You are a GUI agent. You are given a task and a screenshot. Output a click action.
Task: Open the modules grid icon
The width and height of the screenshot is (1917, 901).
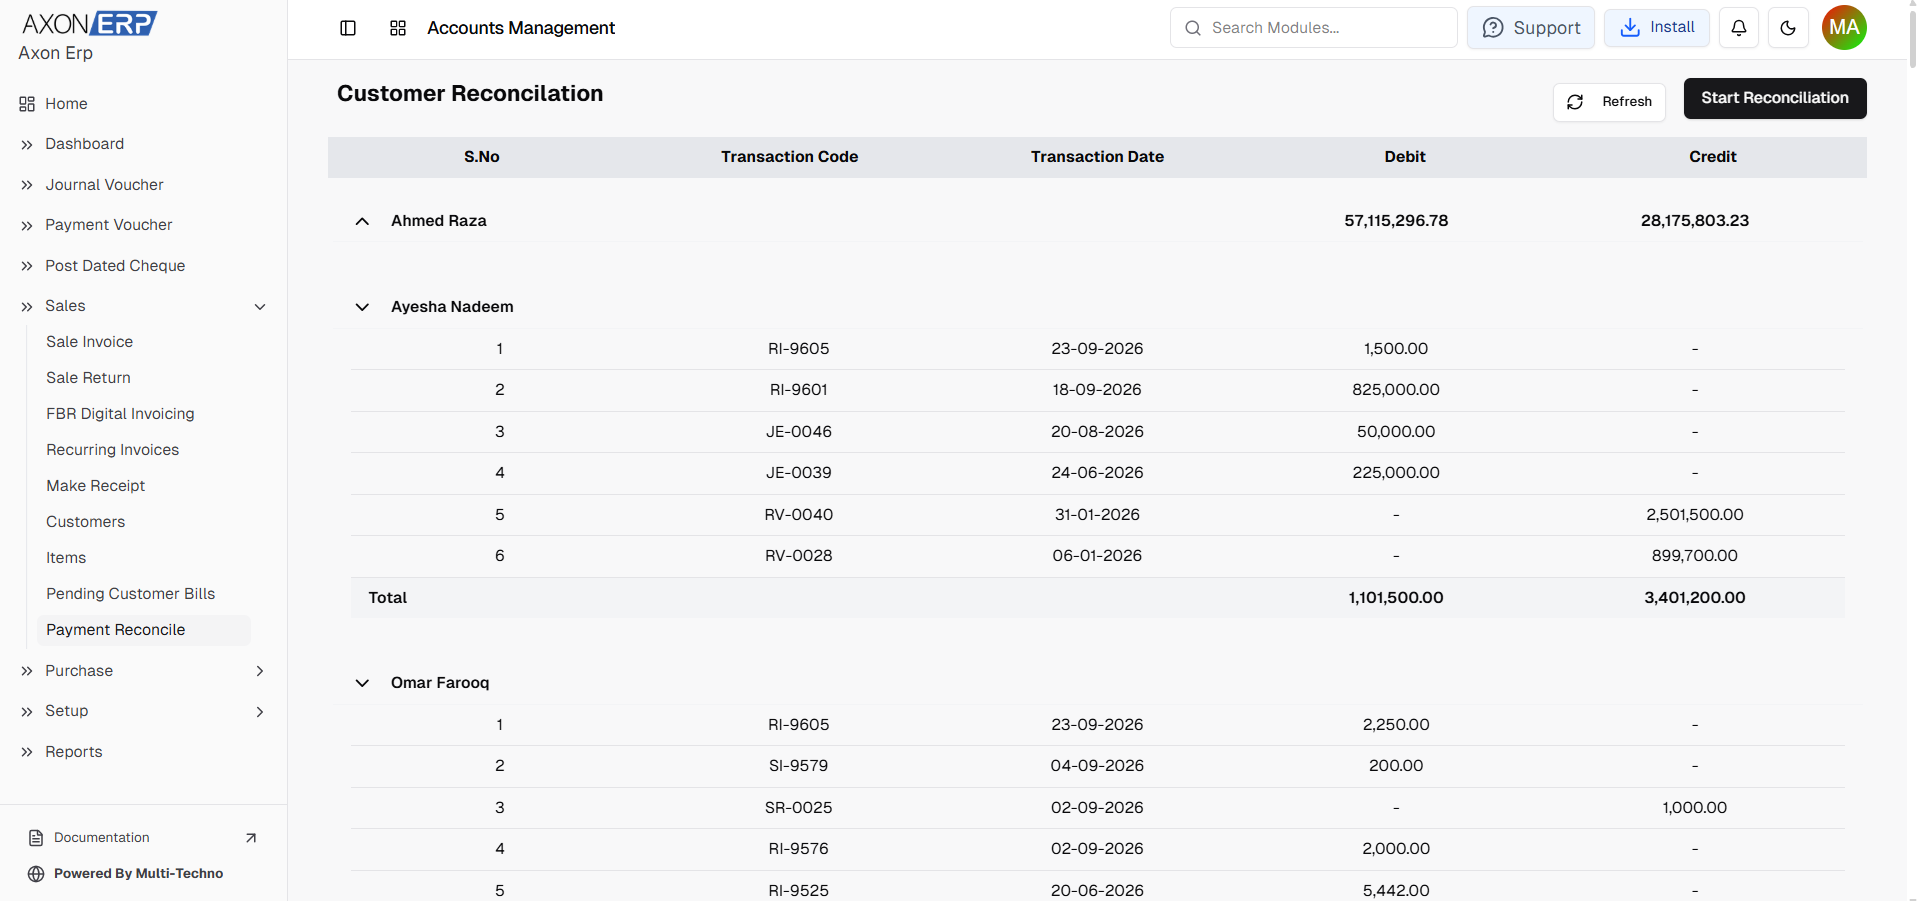point(398,28)
